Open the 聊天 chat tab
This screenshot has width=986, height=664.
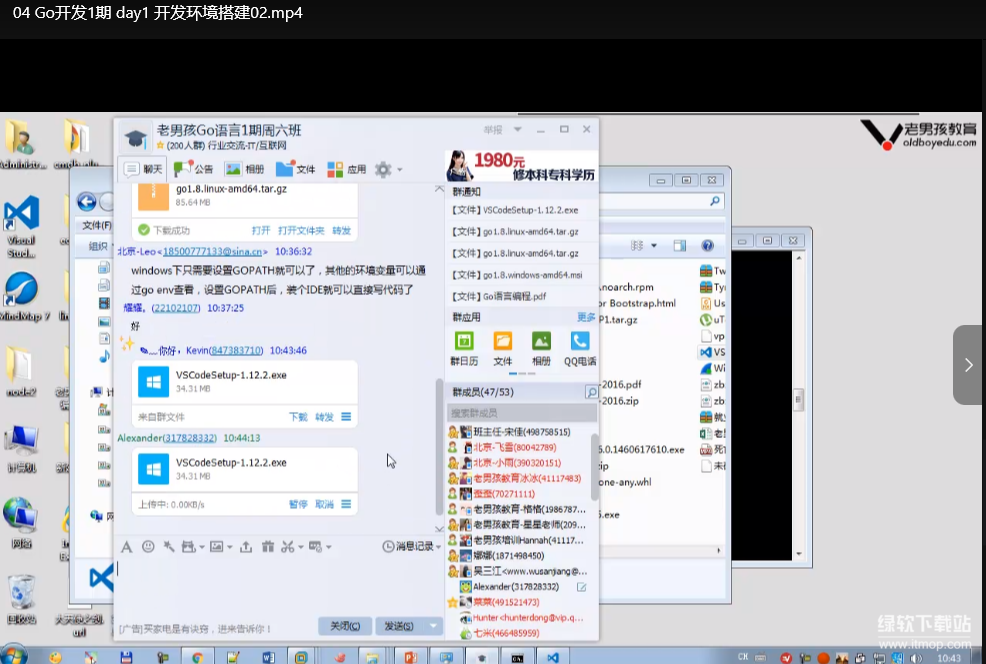click(143, 169)
